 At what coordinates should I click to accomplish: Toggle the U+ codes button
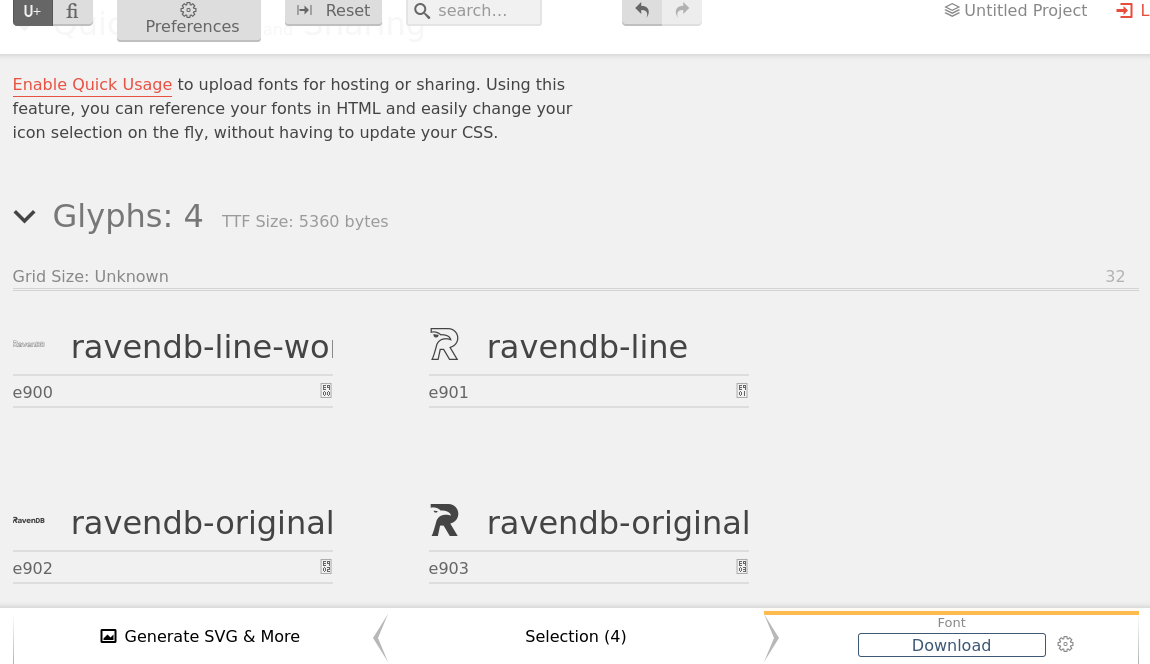(32, 12)
